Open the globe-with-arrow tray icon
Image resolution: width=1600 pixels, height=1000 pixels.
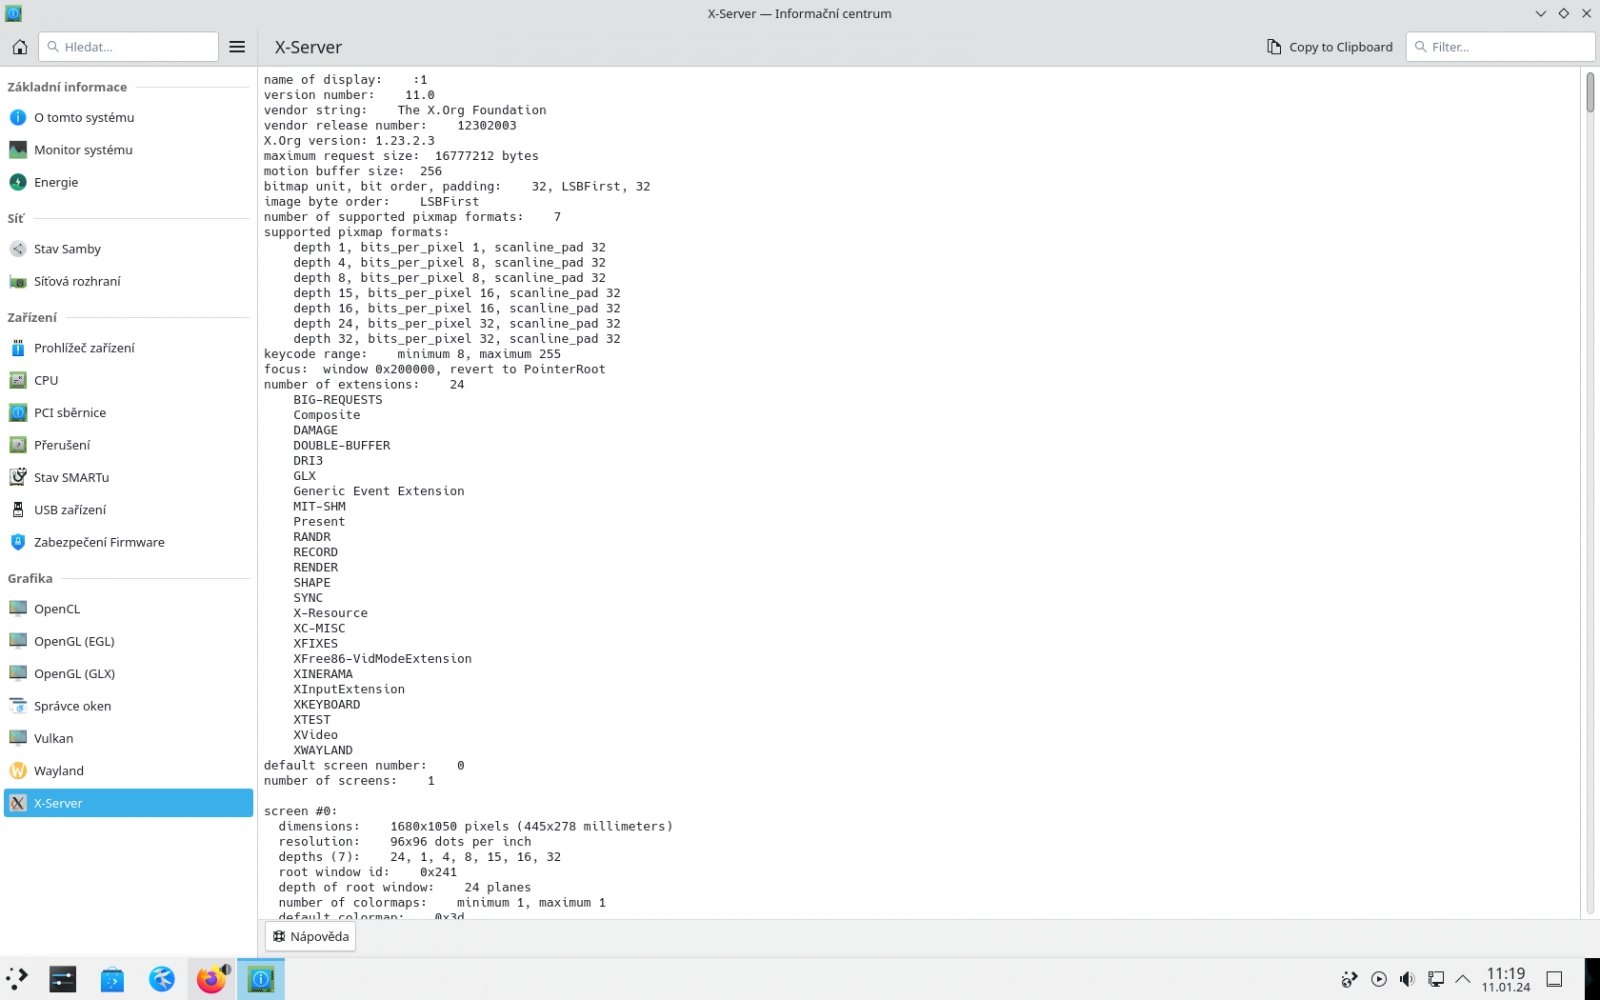(1350, 979)
